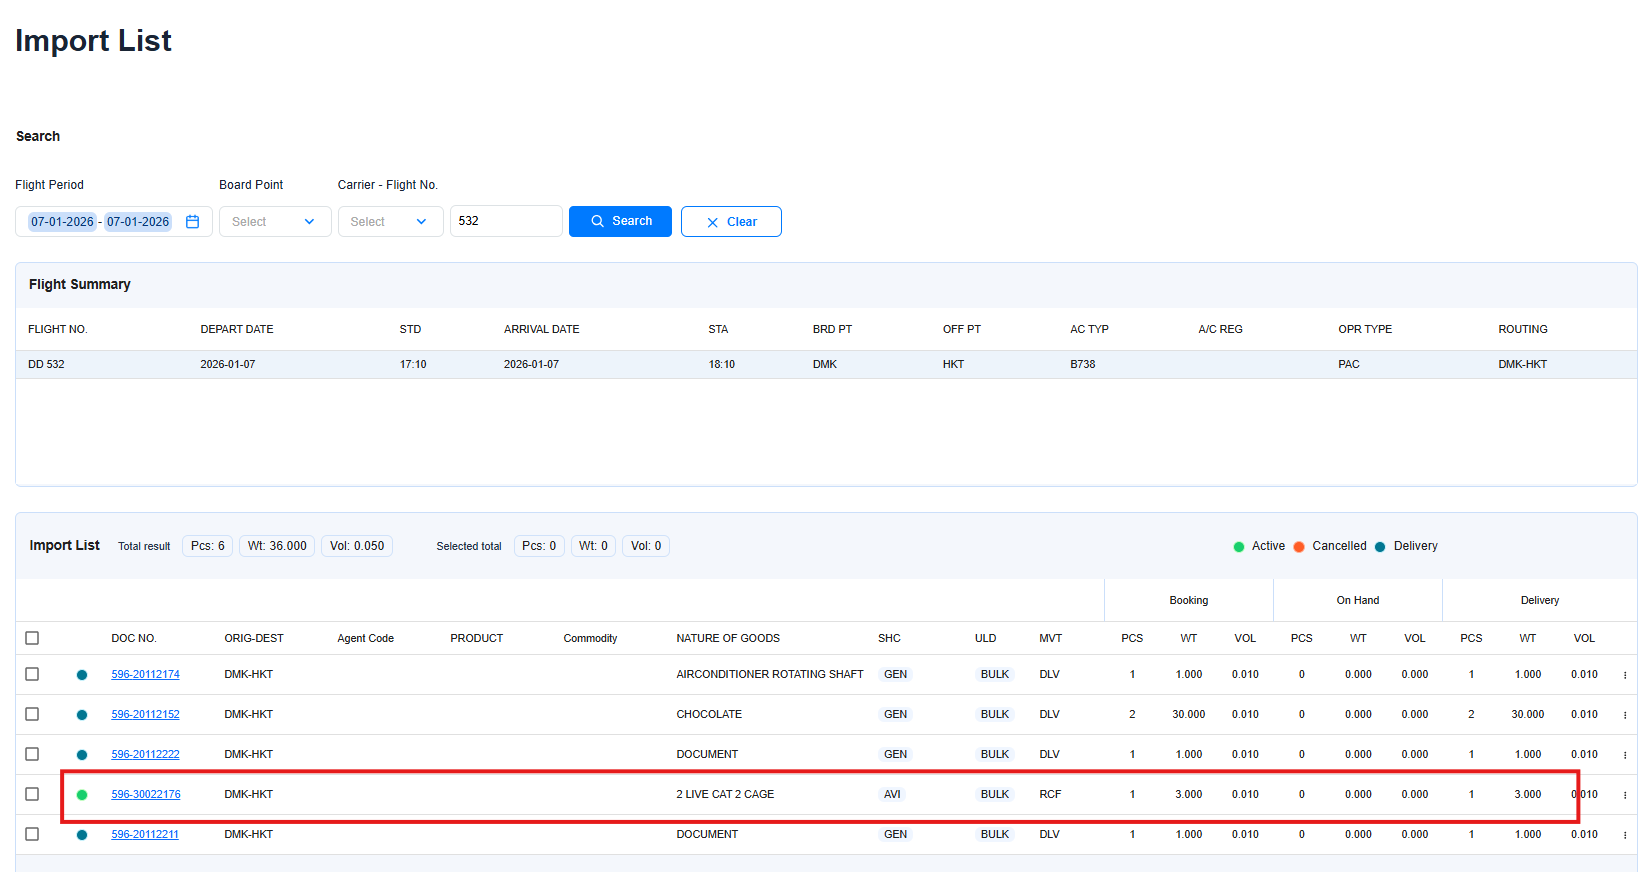Open document link 596-20112174
Image resolution: width=1642 pixels, height=872 pixels.
pyautogui.click(x=145, y=675)
